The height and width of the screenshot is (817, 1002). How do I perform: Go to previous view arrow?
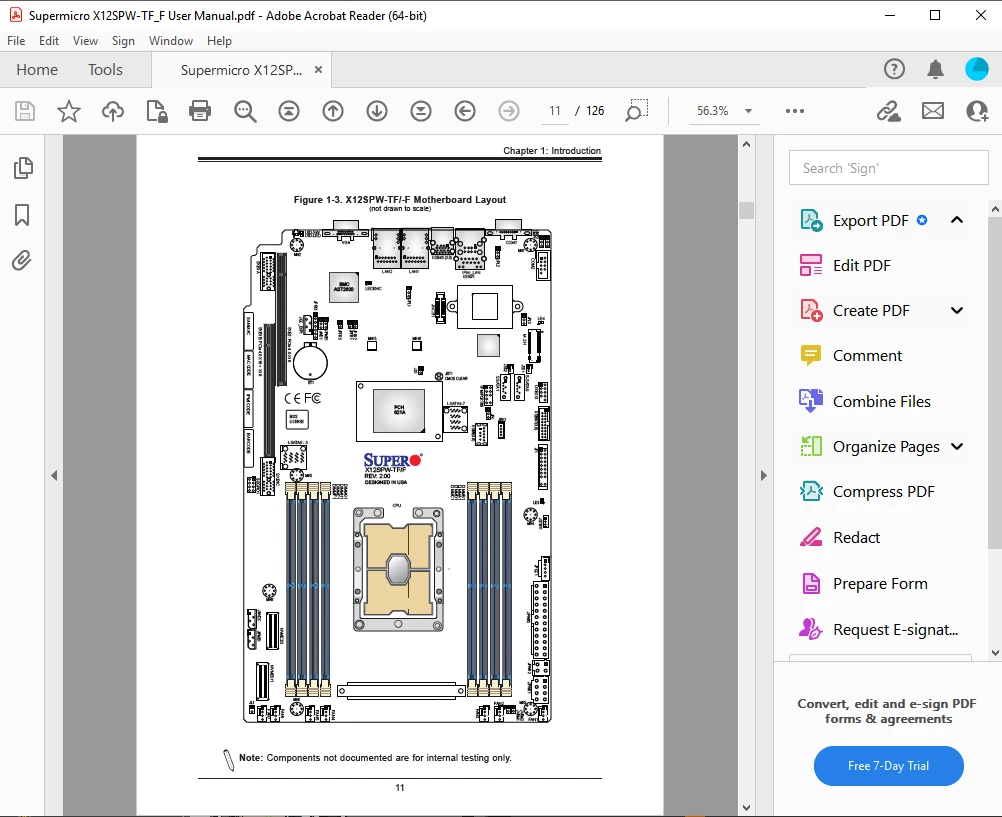click(x=465, y=111)
